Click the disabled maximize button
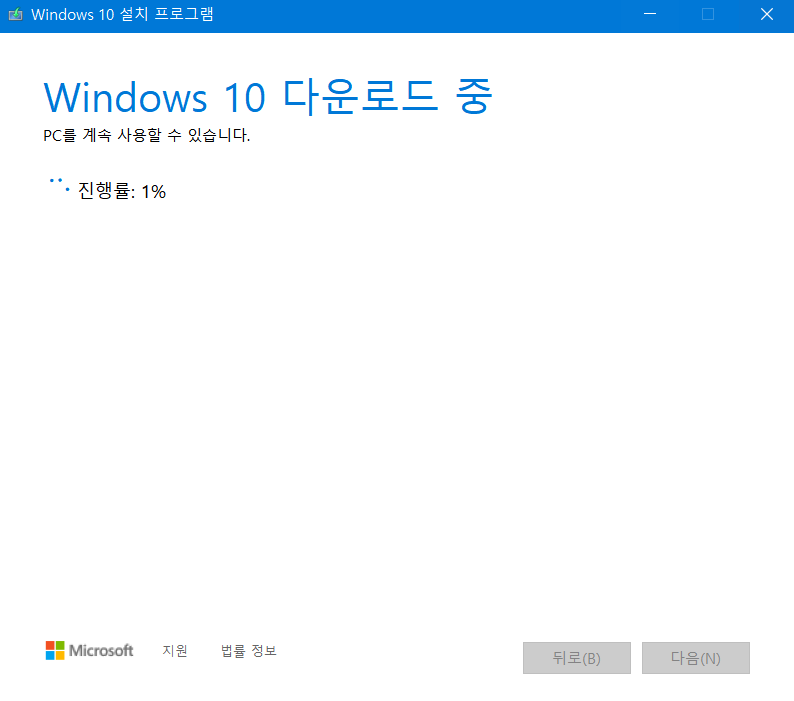The width and height of the screenshot is (794, 701). coord(708,14)
